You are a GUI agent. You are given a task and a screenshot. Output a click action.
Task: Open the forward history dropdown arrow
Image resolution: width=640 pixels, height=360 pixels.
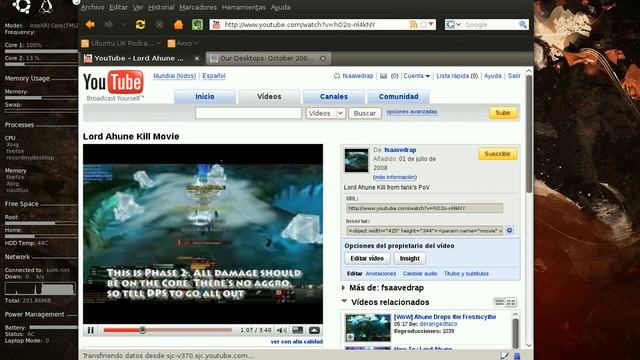tap(124, 25)
